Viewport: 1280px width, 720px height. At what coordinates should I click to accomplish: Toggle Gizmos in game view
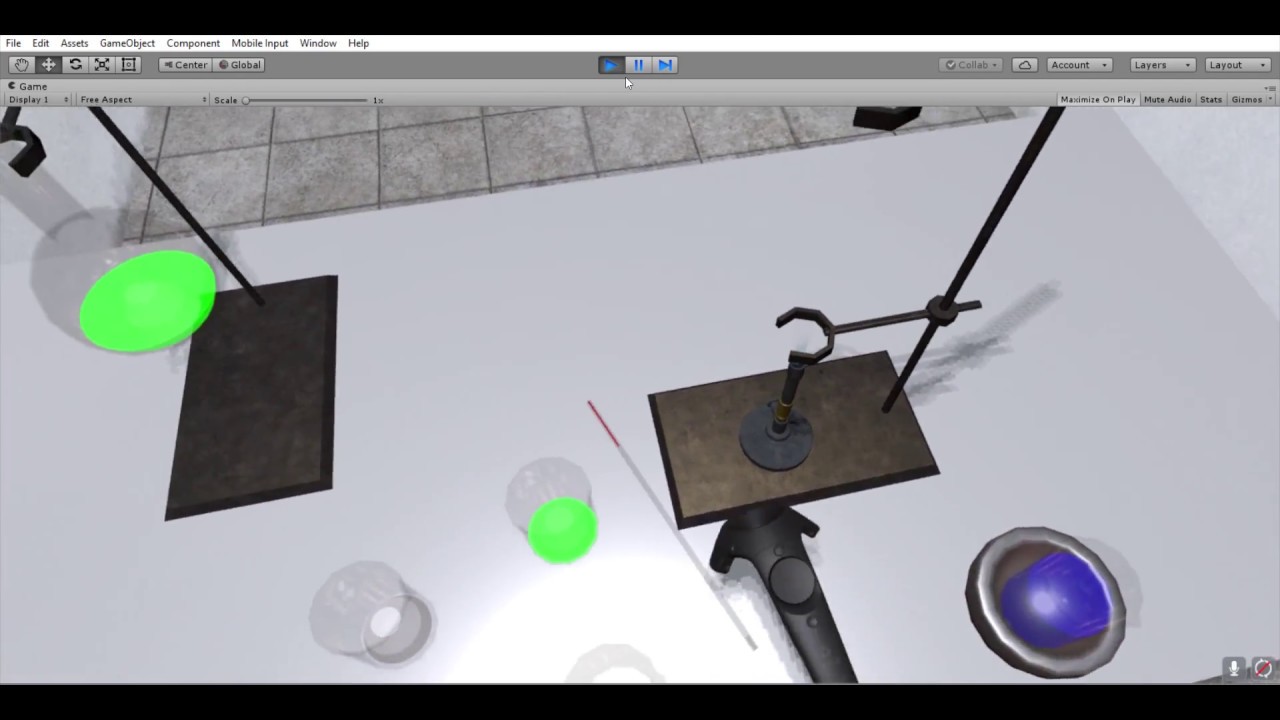(x=1246, y=100)
